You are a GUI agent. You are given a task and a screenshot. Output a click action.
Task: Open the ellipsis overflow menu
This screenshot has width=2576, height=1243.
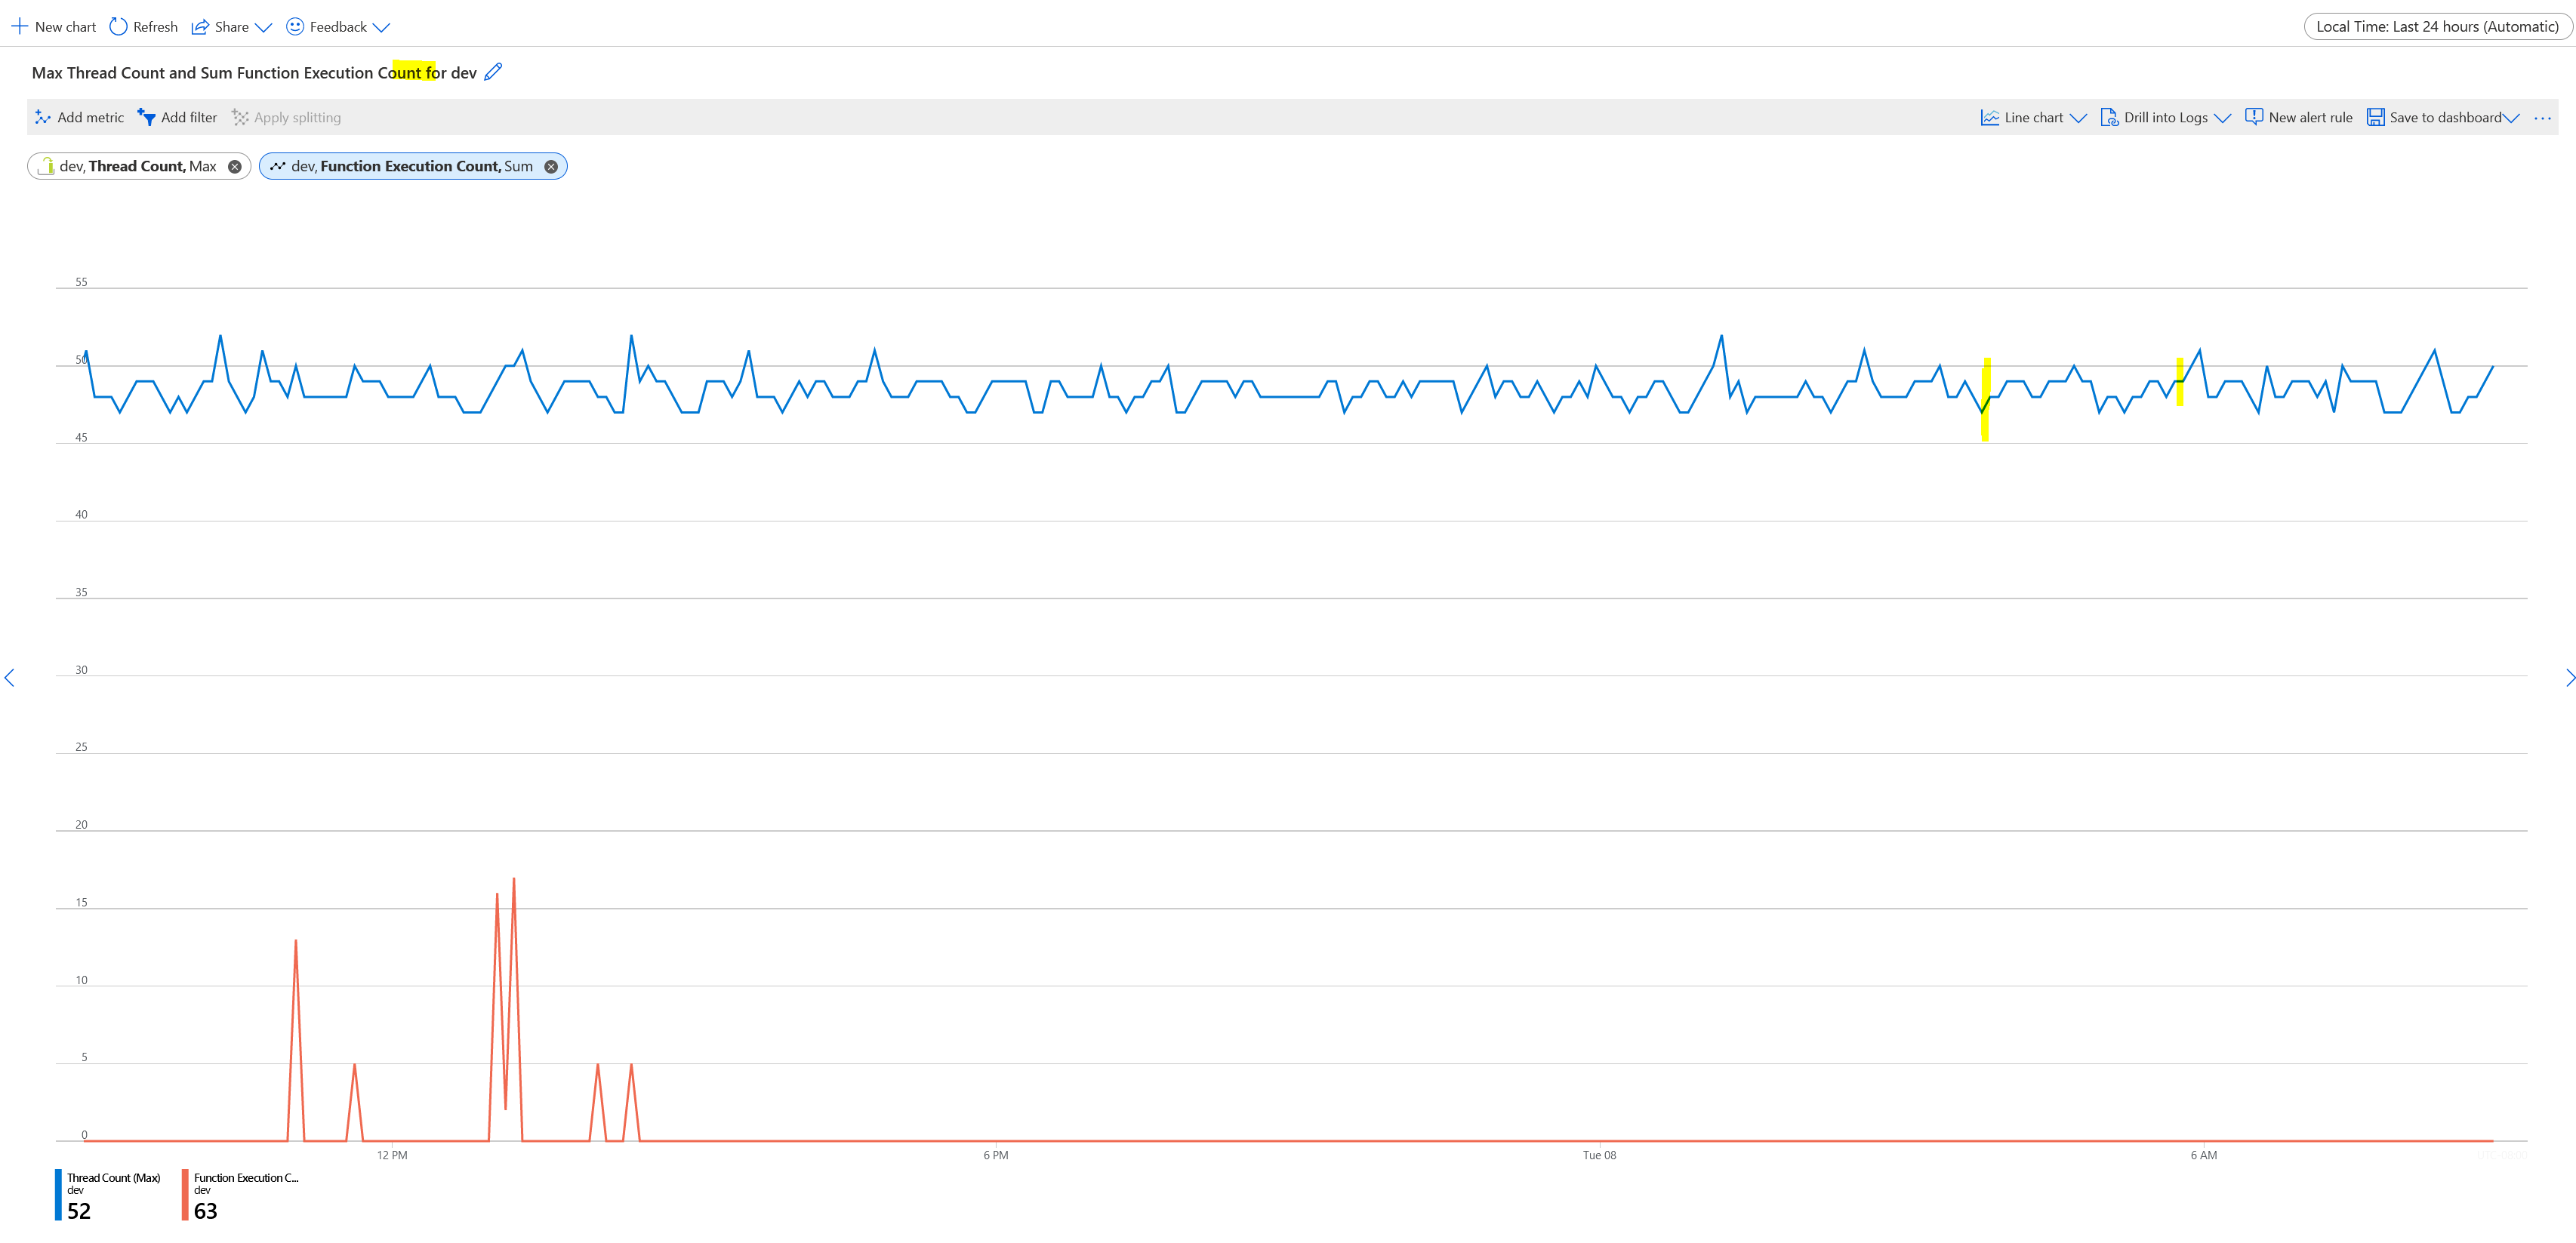pos(2543,117)
